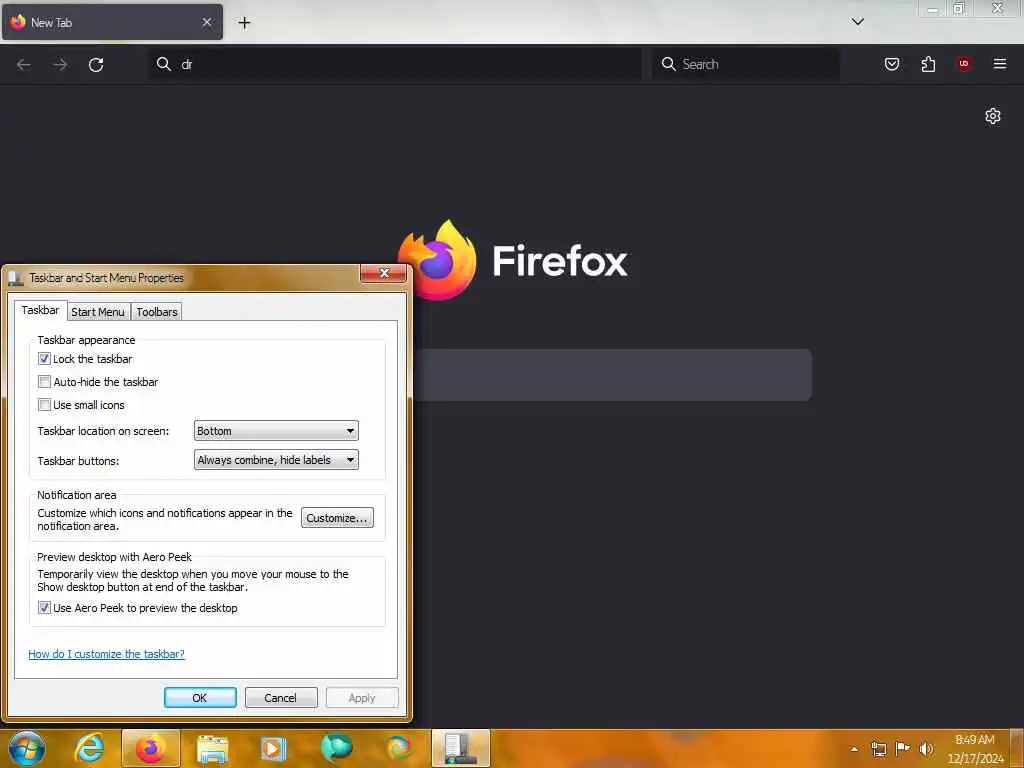This screenshot has width=1024, height=768.
Task: Toggle Lock the taskbar checkbox
Action: (44, 359)
